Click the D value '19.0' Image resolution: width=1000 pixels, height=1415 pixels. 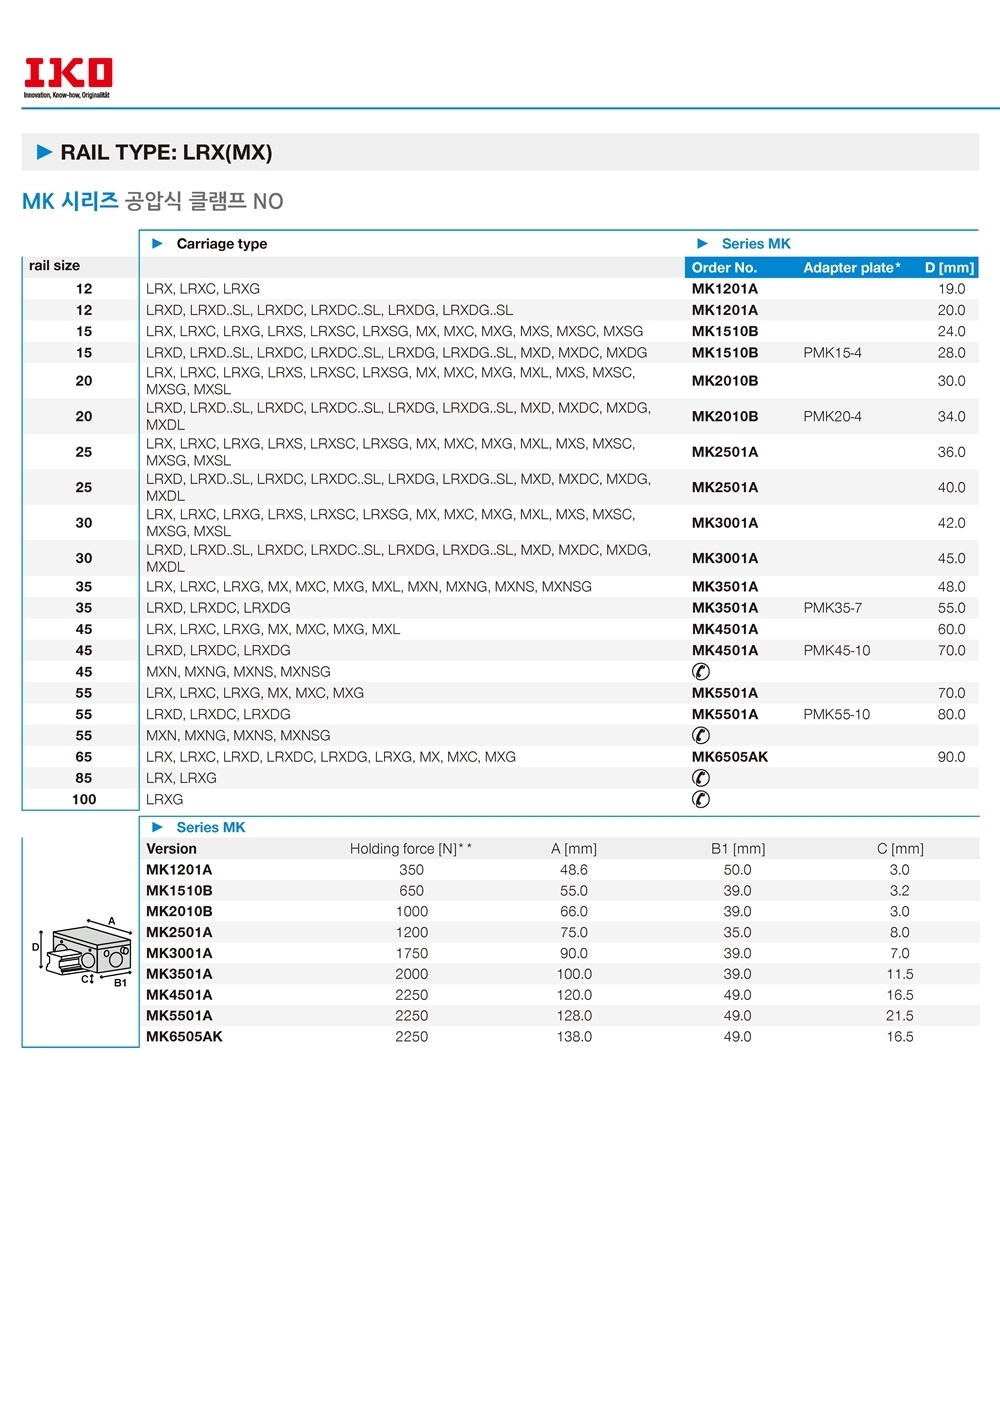coord(952,289)
